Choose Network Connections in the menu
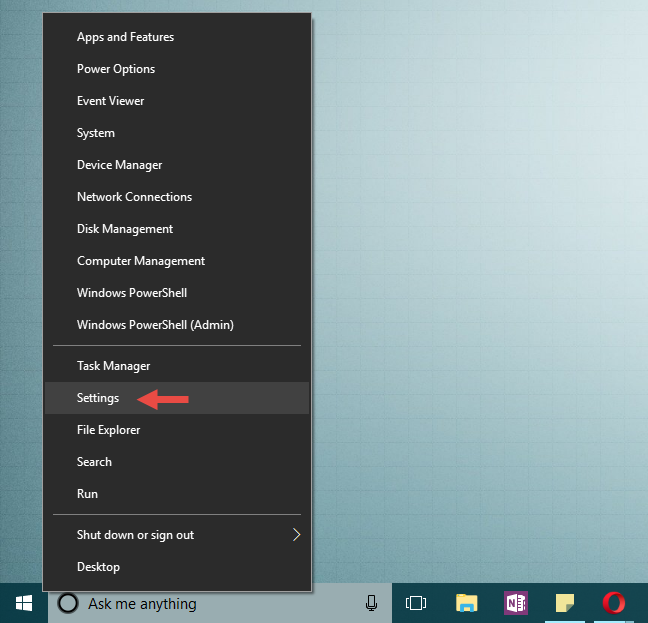648x623 pixels. point(134,197)
